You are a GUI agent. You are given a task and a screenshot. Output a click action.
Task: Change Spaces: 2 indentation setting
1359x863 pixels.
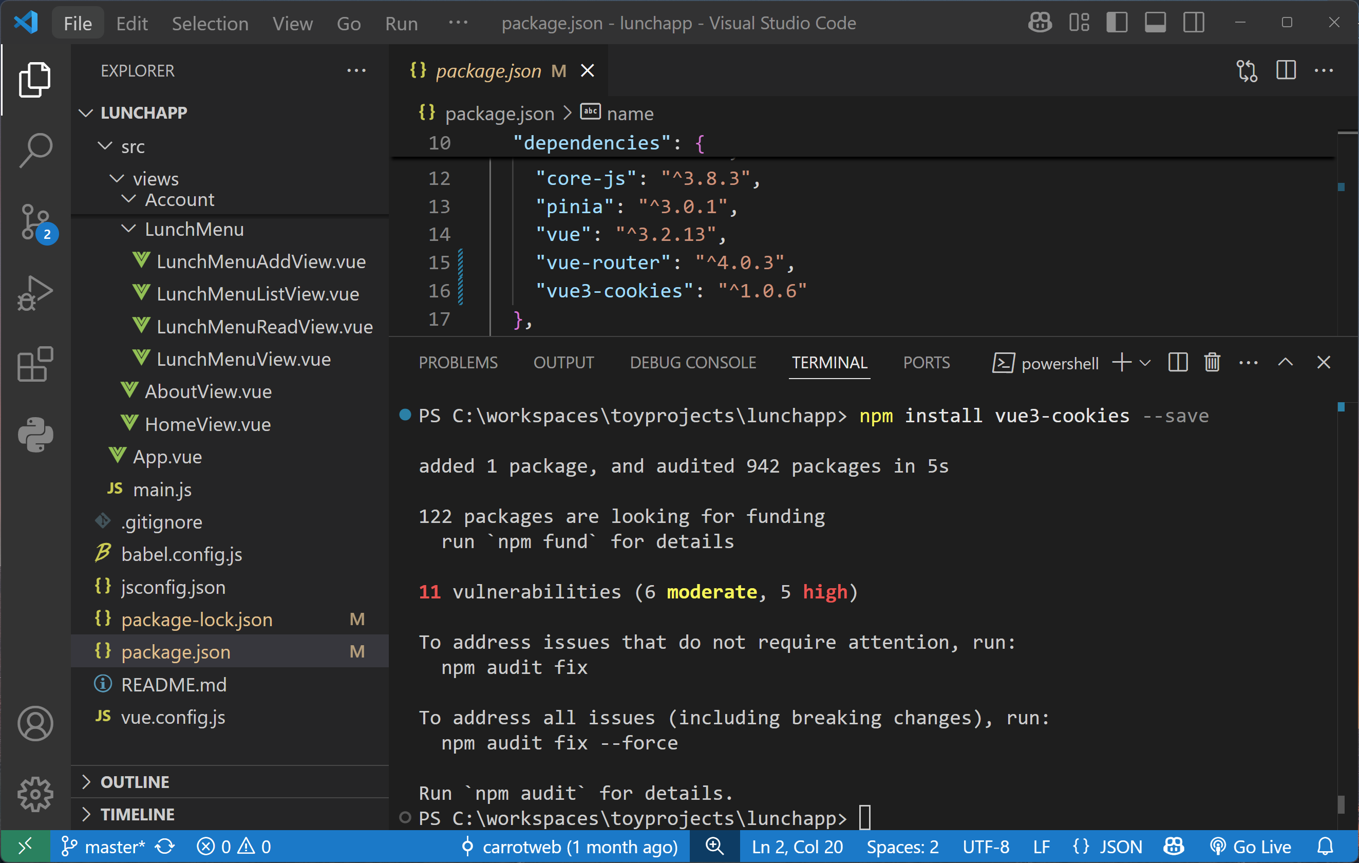click(x=902, y=847)
